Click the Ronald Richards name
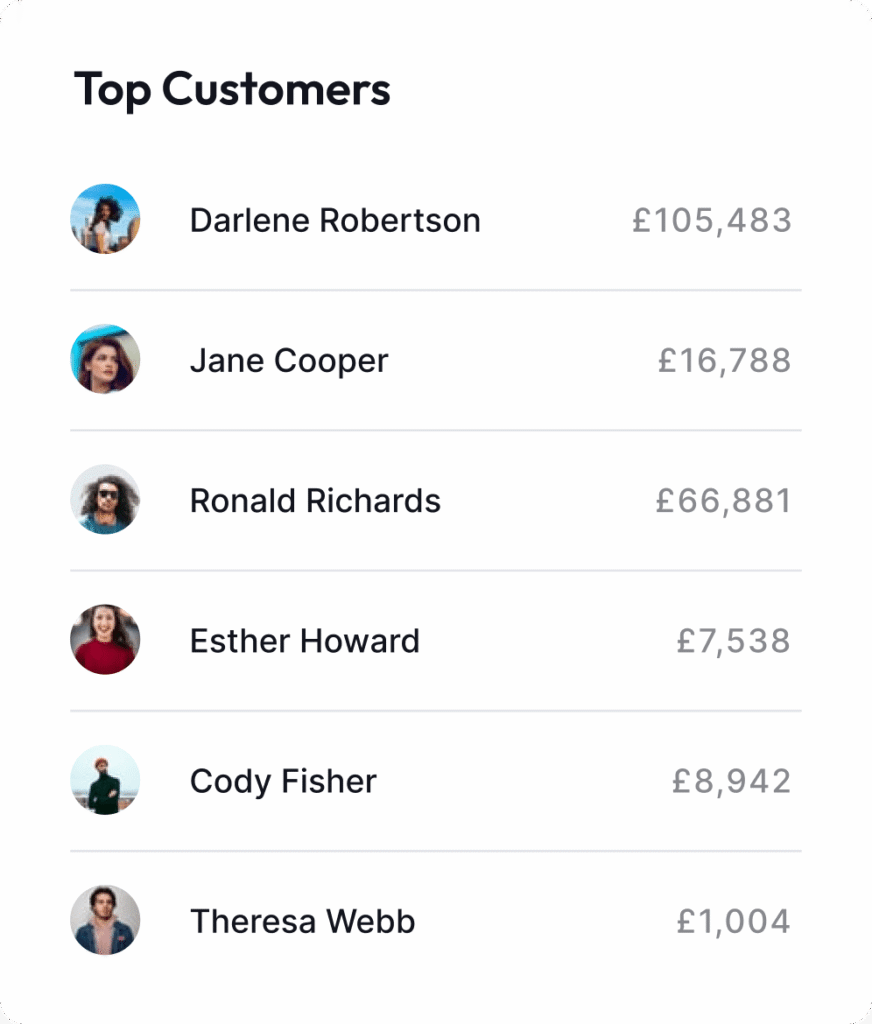This screenshot has width=872, height=1024. pyautogui.click(x=315, y=500)
